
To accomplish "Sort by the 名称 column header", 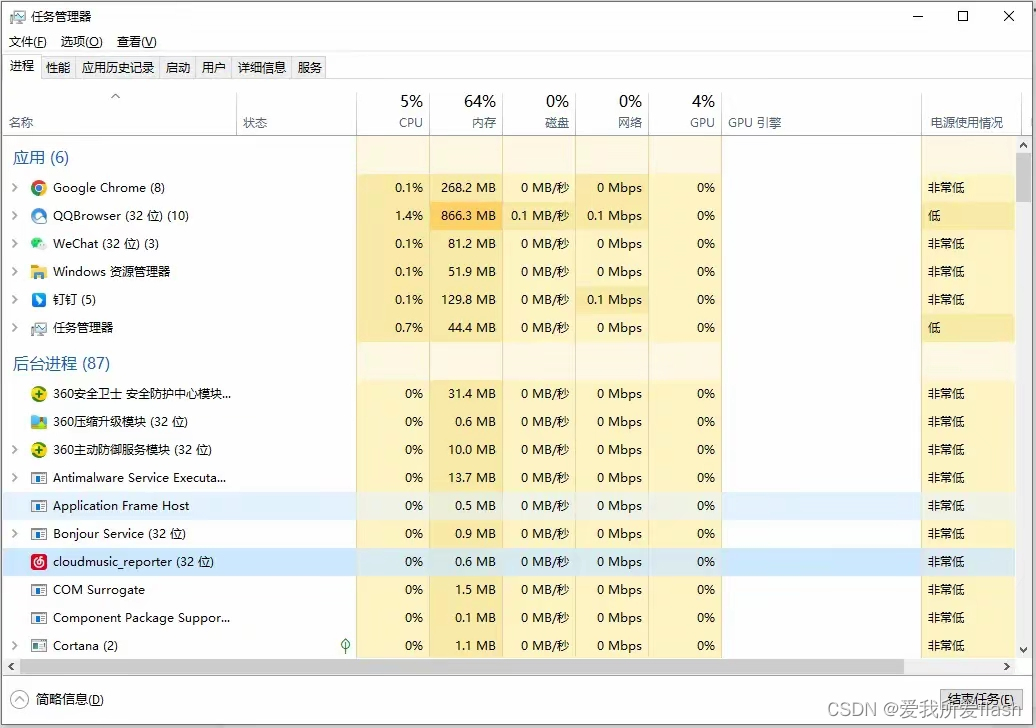I will [120, 114].
